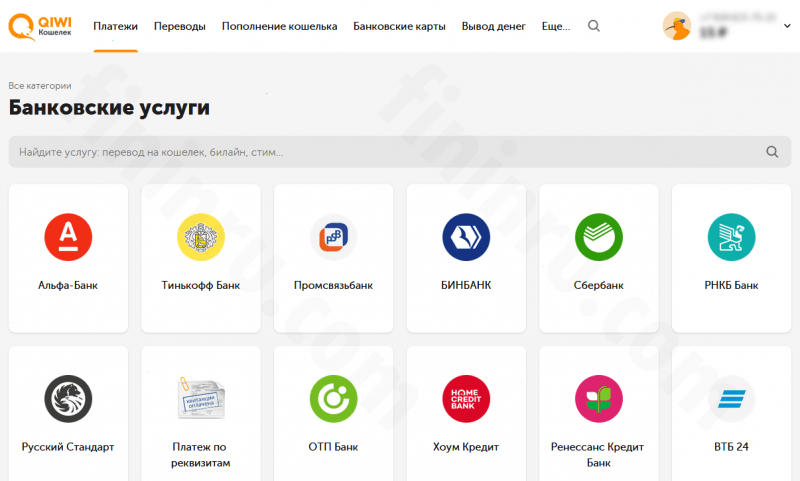The width and height of the screenshot is (800, 481).
Task: Open the Платеж по реквизитам document icon
Action: pos(201,399)
